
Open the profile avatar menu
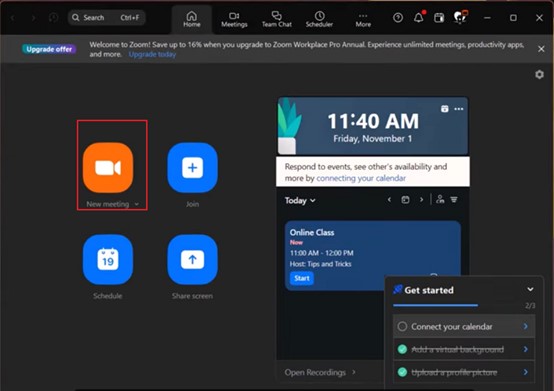460,17
